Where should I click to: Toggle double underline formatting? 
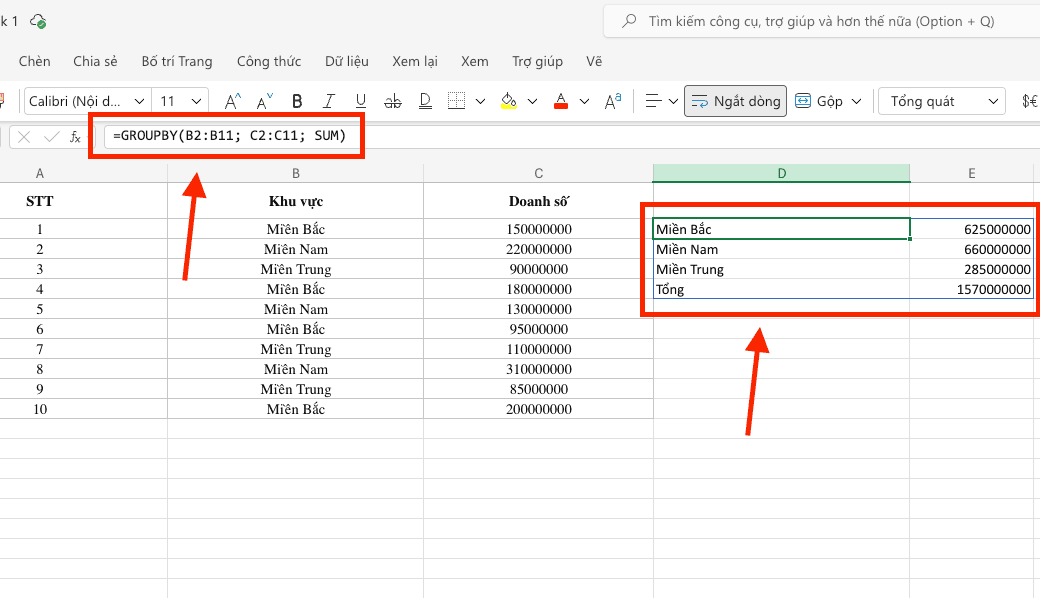pyautogui.click(x=425, y=101)
